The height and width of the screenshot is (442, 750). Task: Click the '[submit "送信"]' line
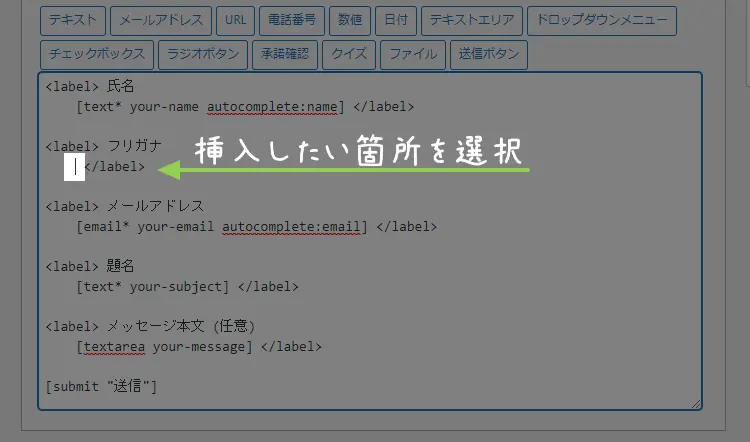[101, 387]
